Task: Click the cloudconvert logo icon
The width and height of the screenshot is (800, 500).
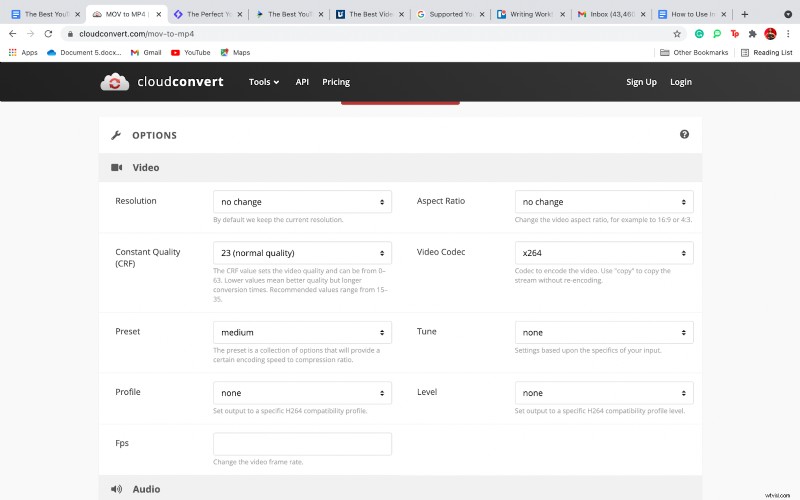Action: (x=115, y=82)
